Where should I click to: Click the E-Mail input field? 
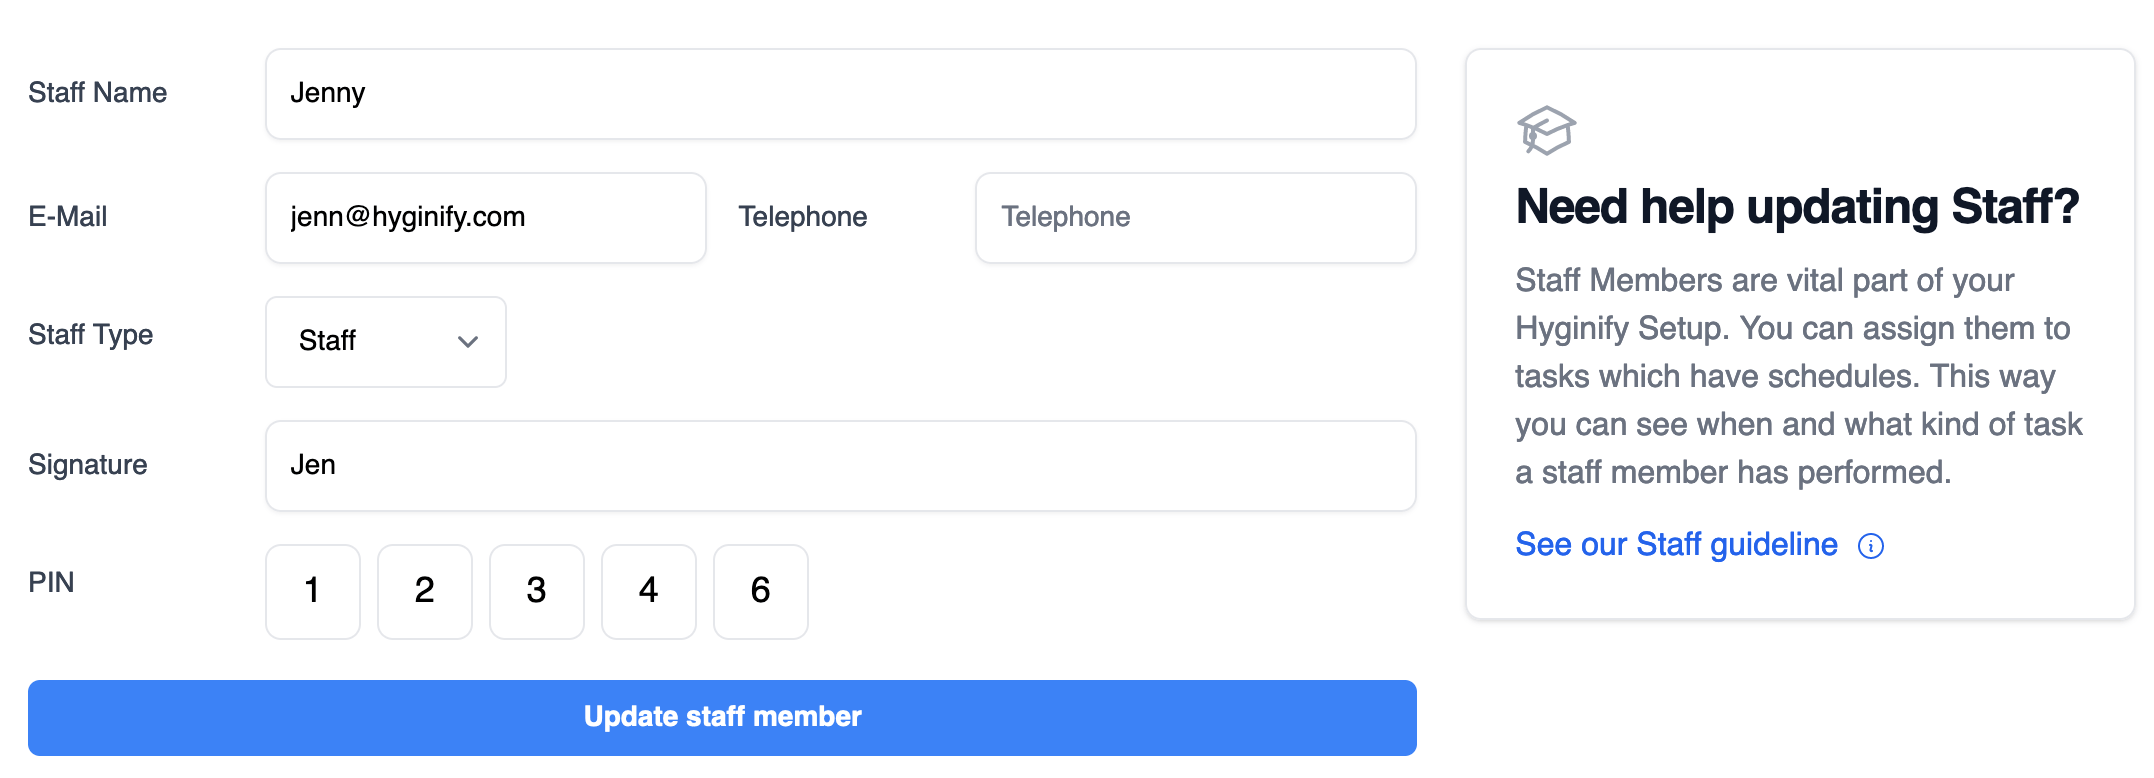click(x=485, y=218)
